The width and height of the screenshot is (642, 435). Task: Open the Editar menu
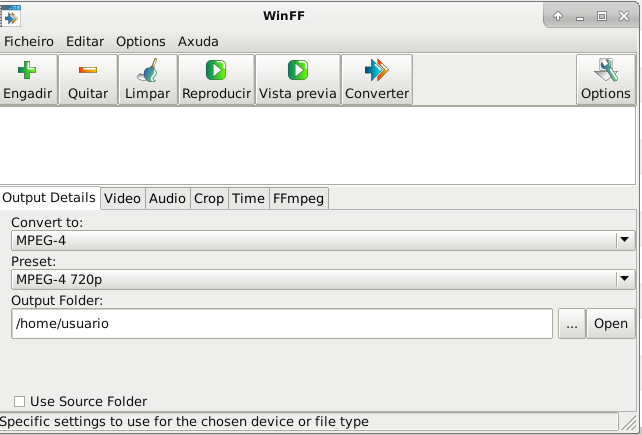pos(85,42)
